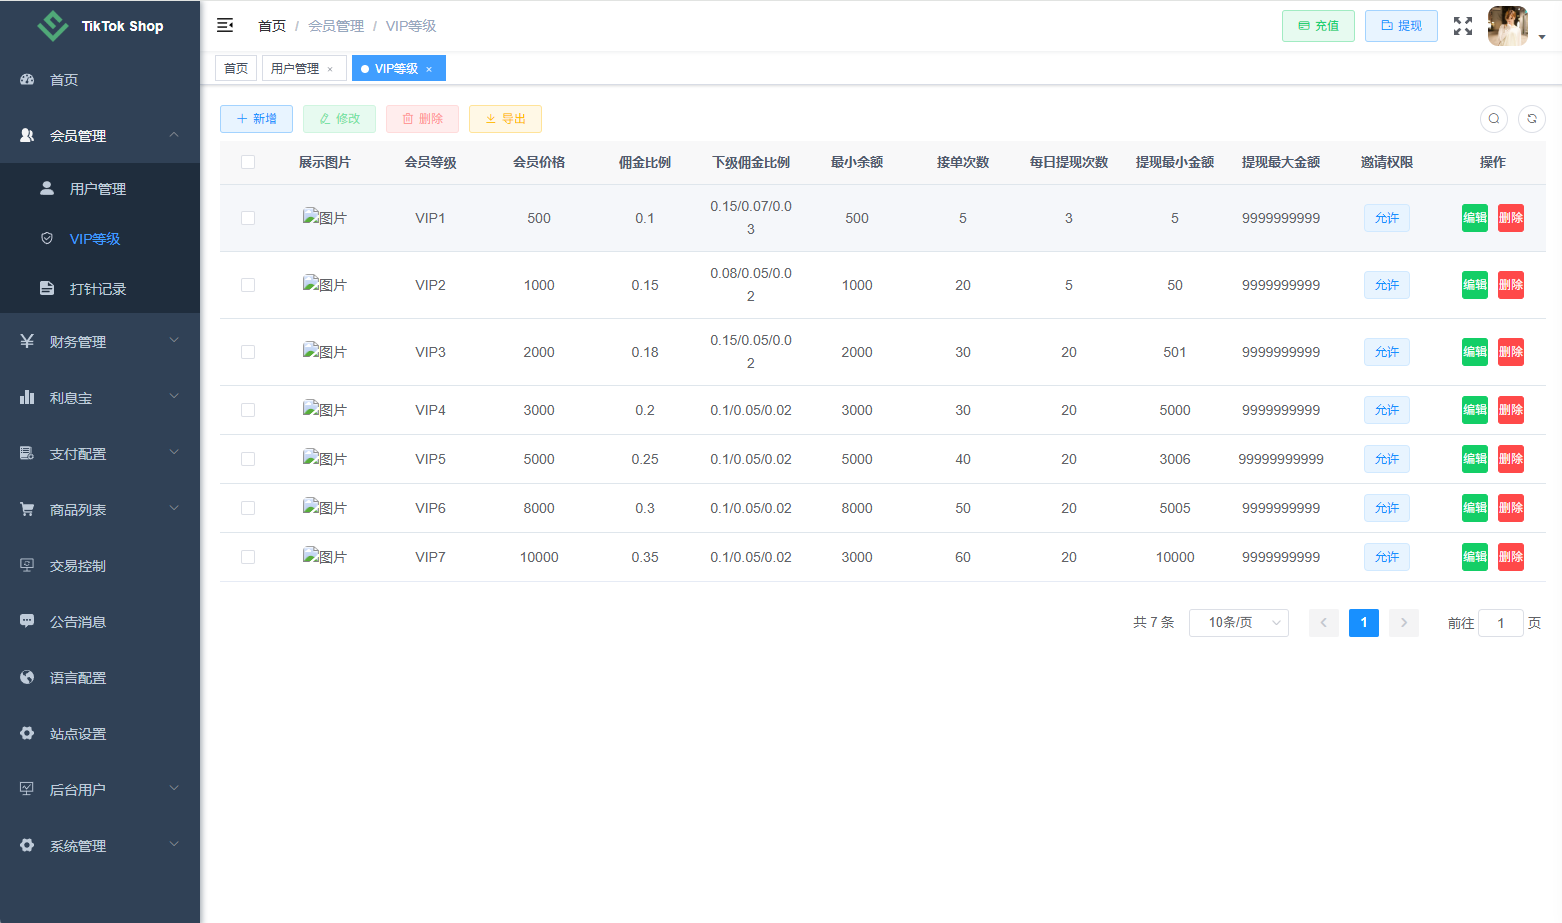The height and width of the screenshot is (923, 1562).
Task: Toggle the sidebar collapse hamburger icon
Action: coord(225,25)
